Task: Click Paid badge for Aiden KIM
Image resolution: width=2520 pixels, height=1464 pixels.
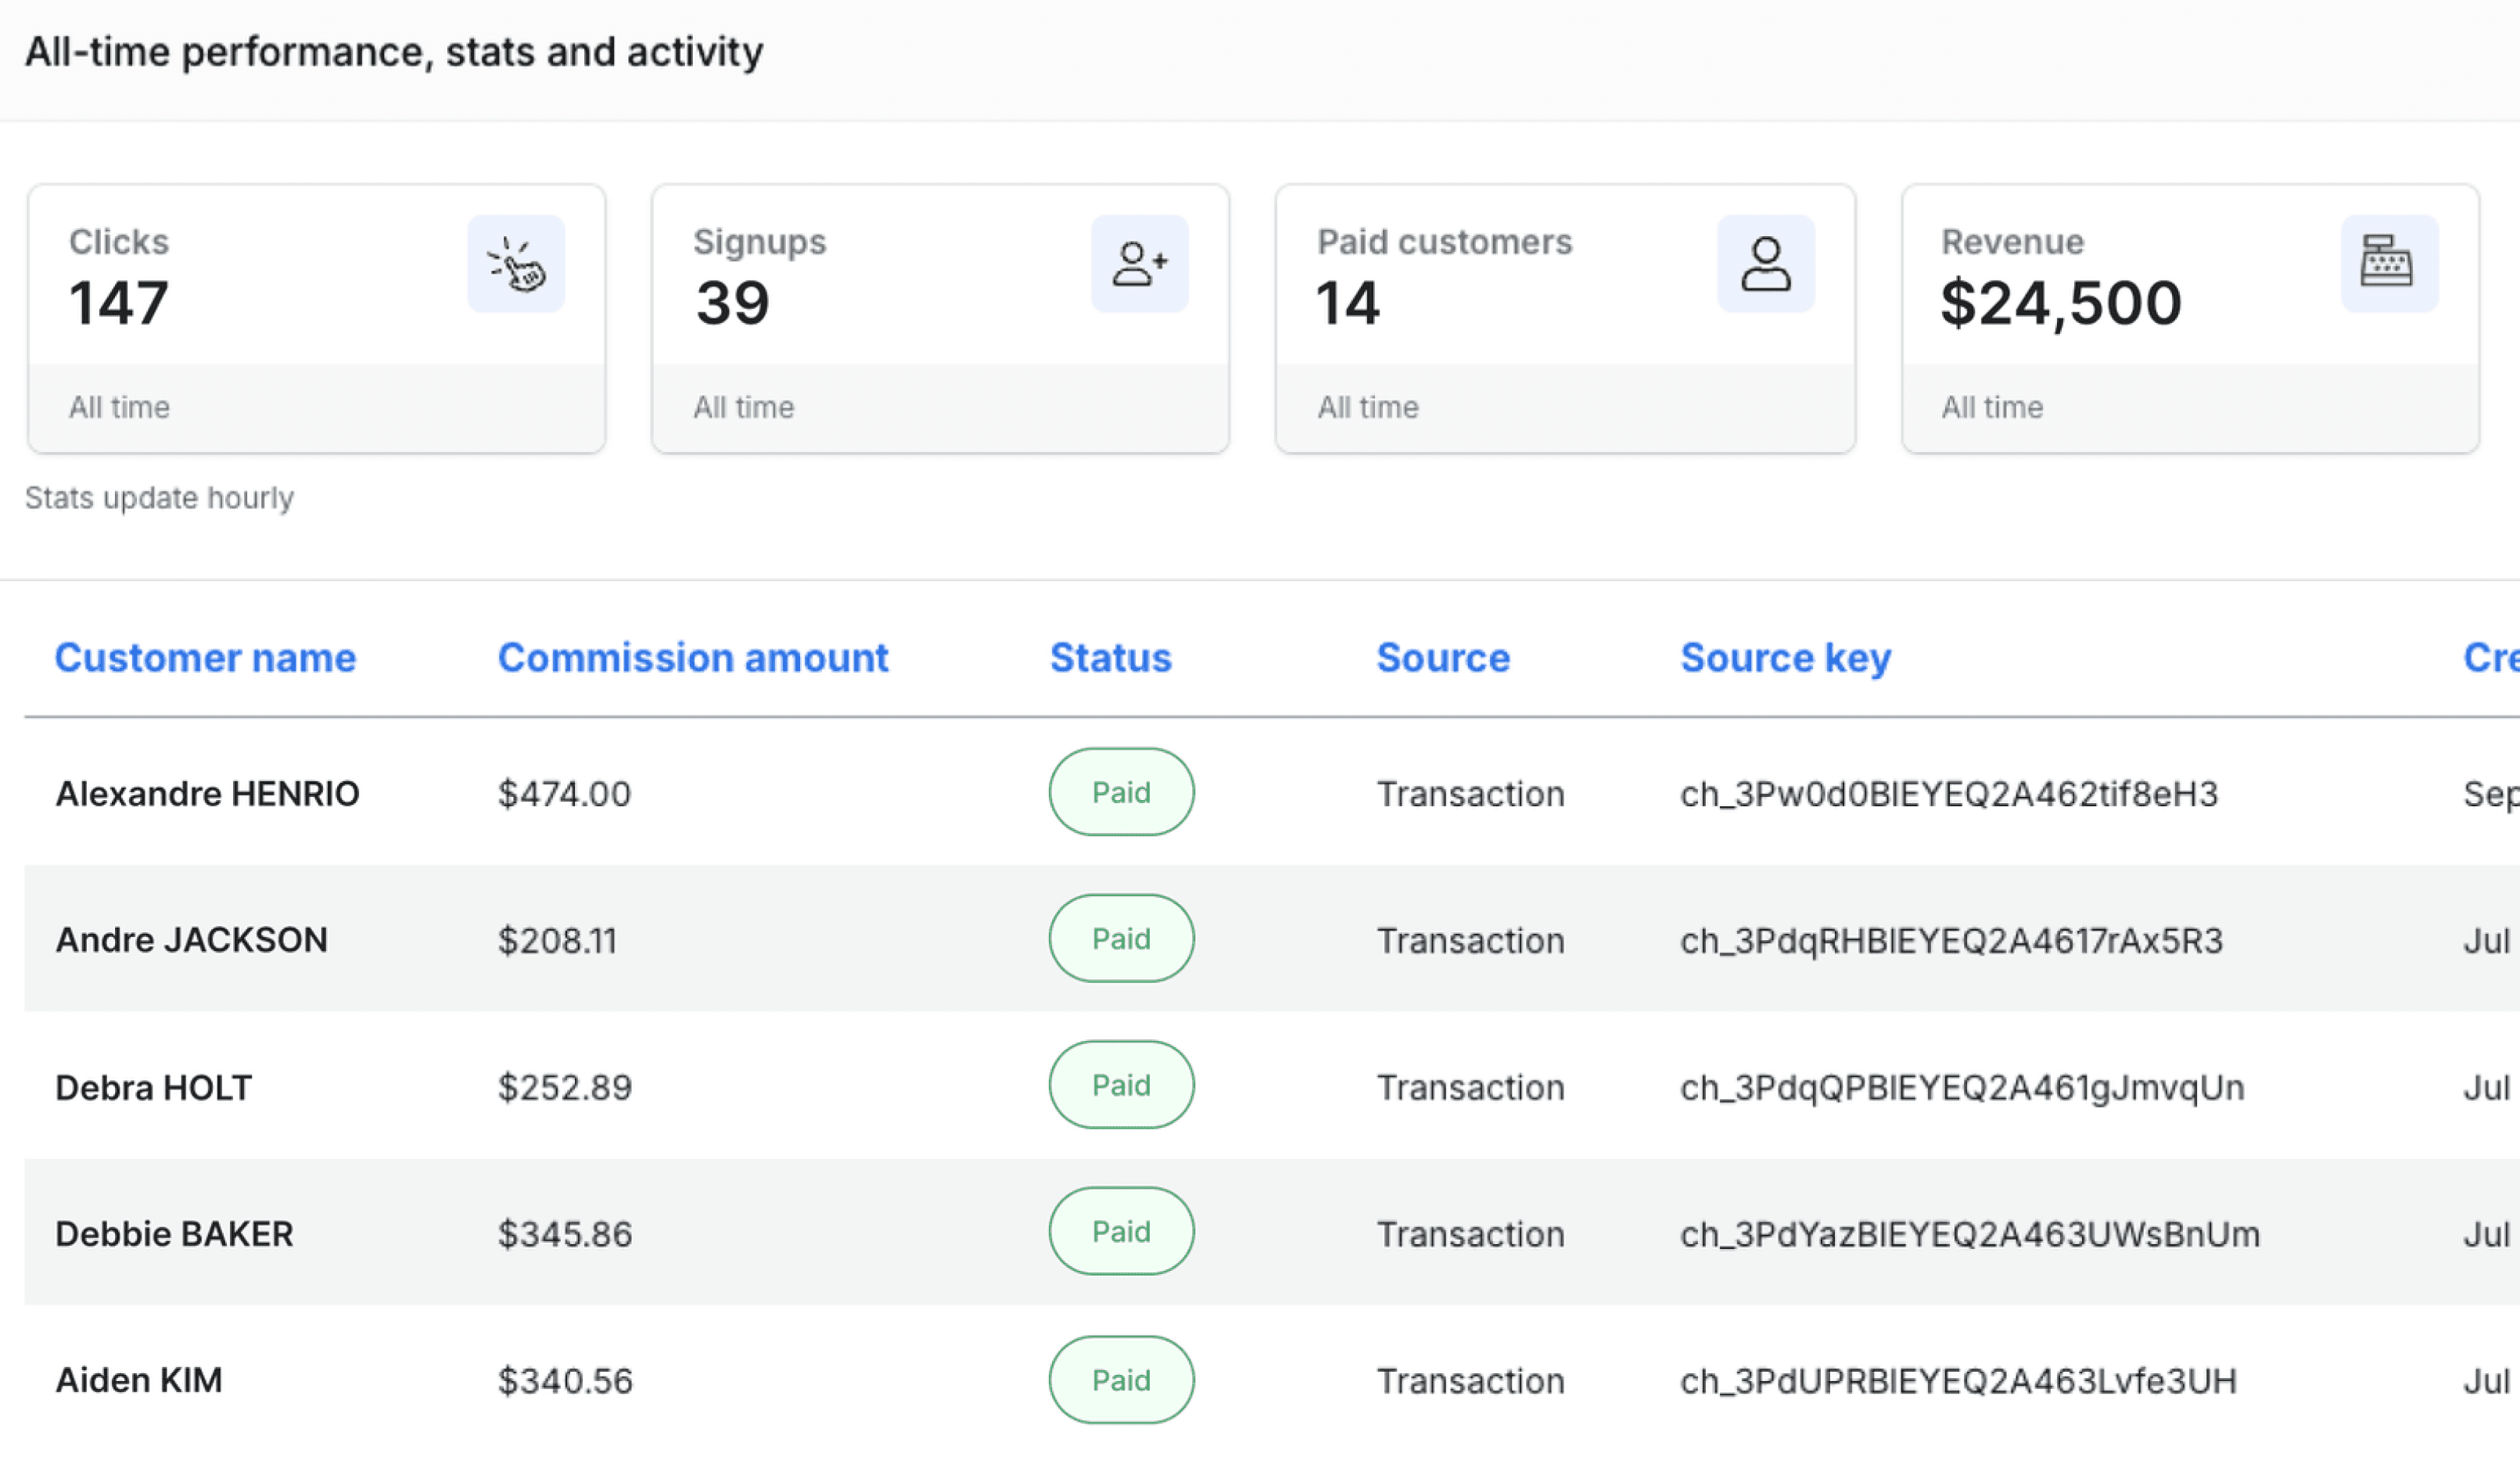Action: (x=1120, y=1380)
